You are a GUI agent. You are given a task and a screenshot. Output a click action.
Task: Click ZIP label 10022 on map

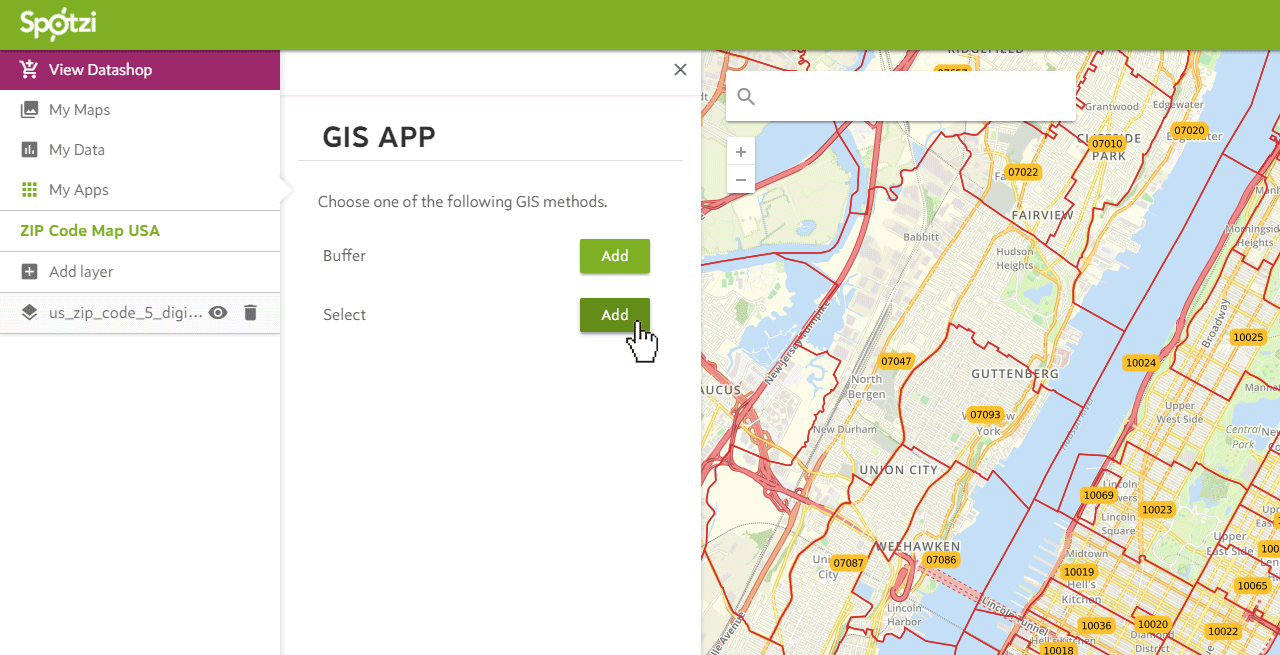click(1222, 631)
